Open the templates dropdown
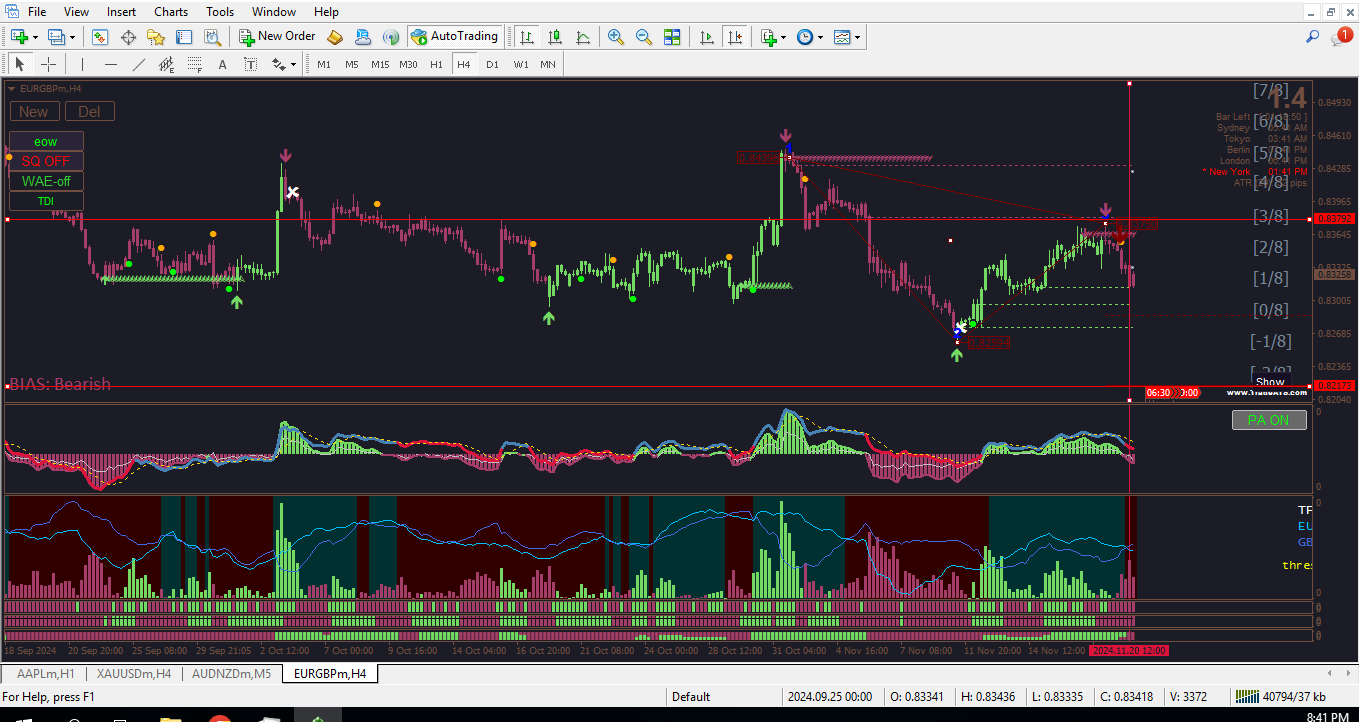The image size is (1359, 722). tap(858, 37)
